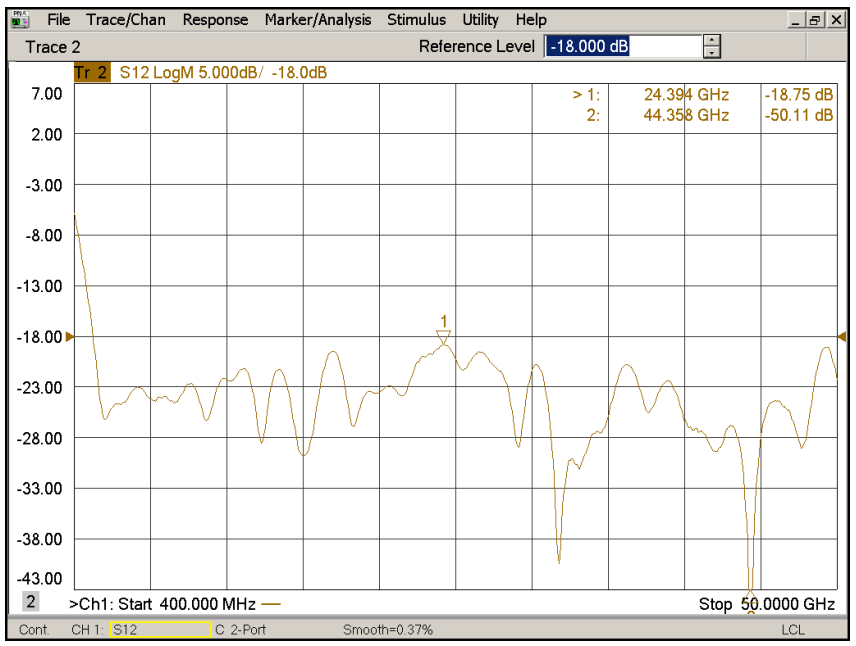Restore the inner window size
This screenshot has width=856, height=646.
click(x=814, y=20)
